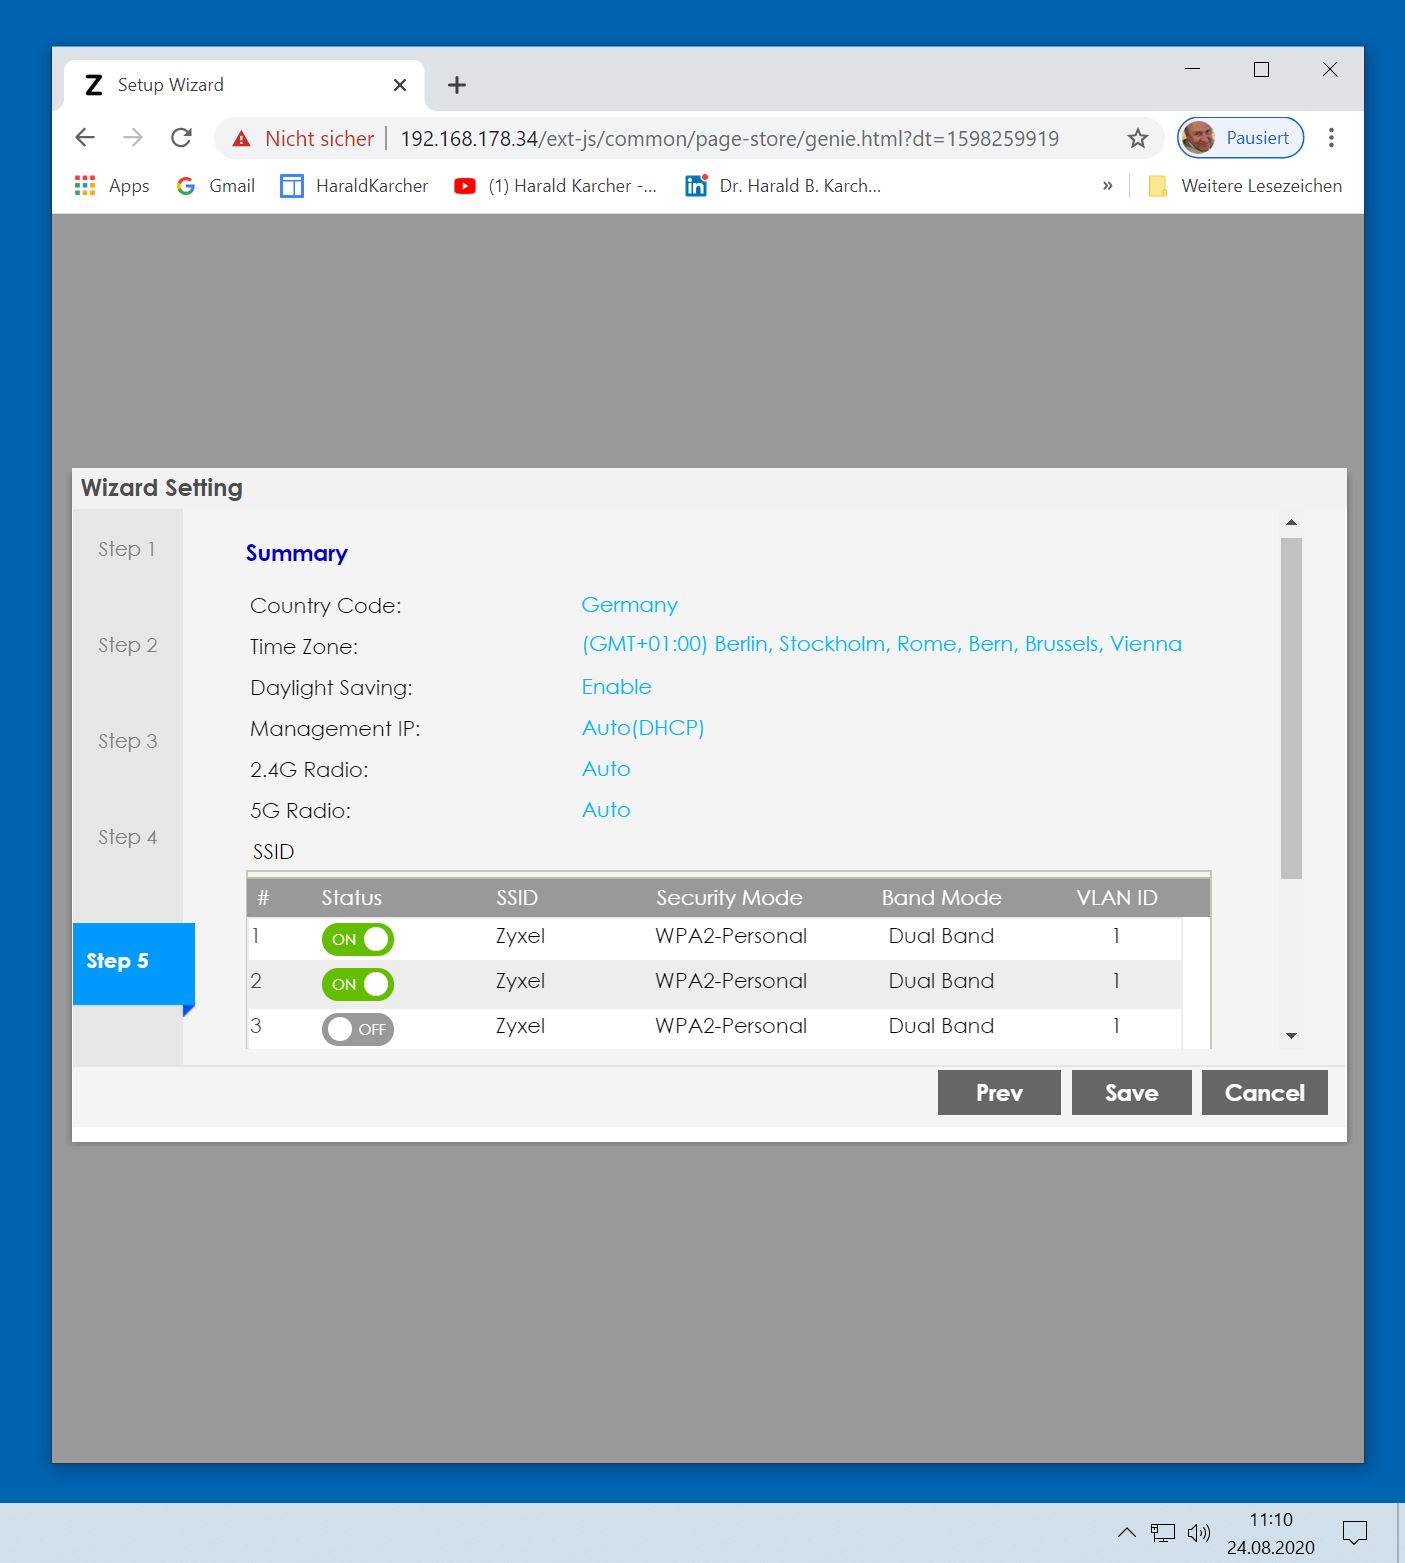Open the HaraldKarcher bookmark
This screenshot has width=1405, height=1563.
(354, 185)
